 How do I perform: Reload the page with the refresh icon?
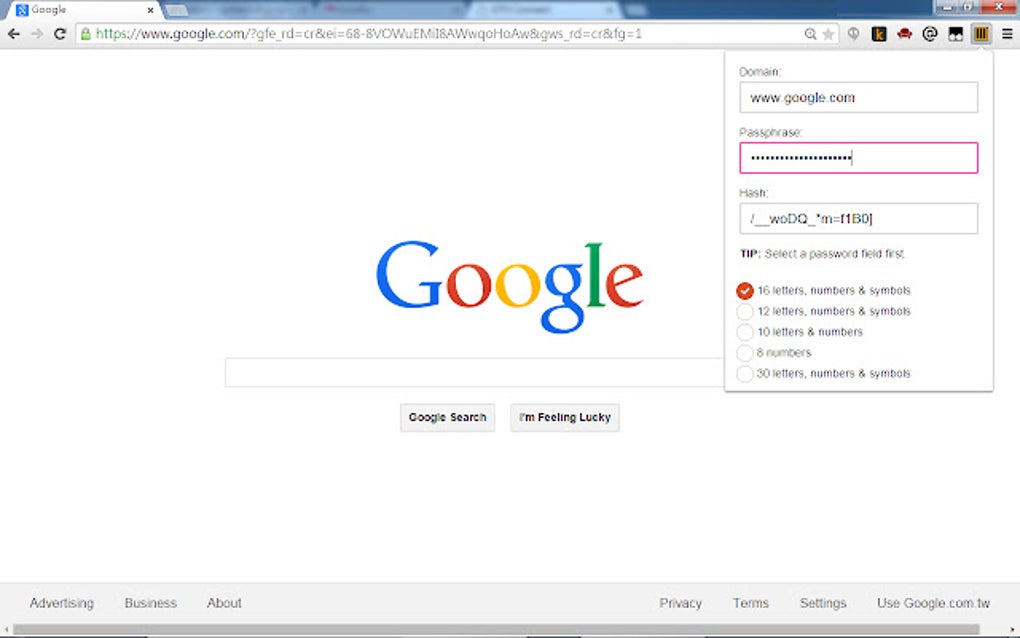pyautogui.click(x=60, y=34)
